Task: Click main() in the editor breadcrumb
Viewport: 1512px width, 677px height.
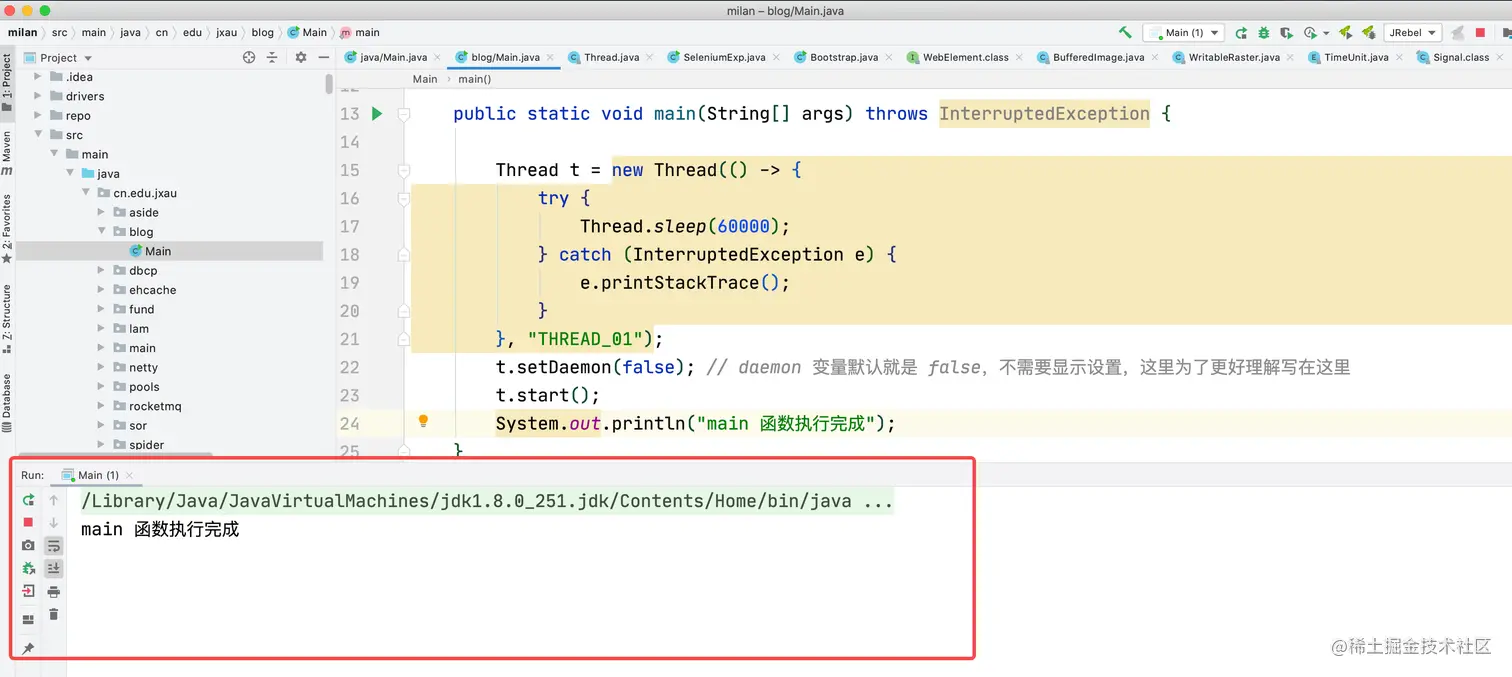Action: pos(474,79)
